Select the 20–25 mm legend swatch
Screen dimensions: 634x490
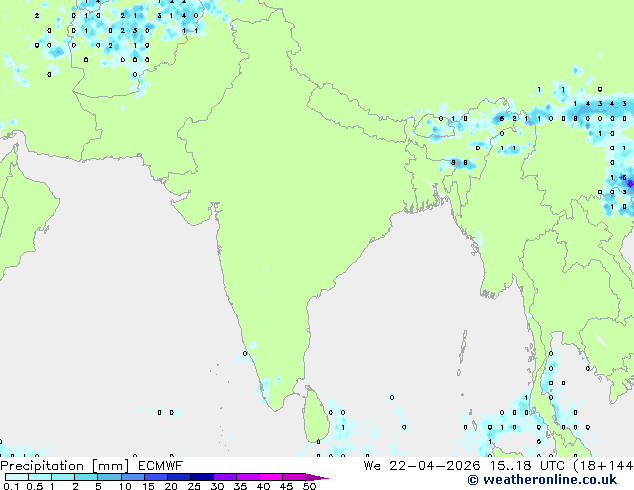(x=178, y=477)
